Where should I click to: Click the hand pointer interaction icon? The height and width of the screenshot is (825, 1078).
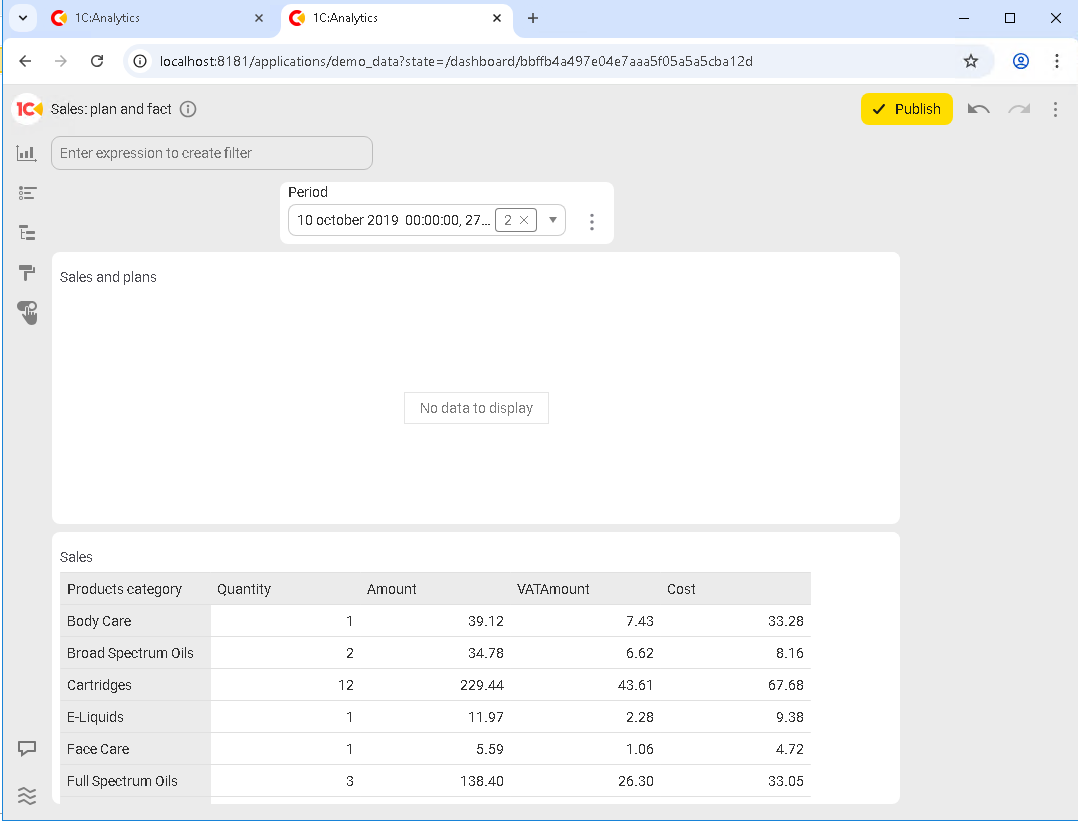tap(27, 313)
